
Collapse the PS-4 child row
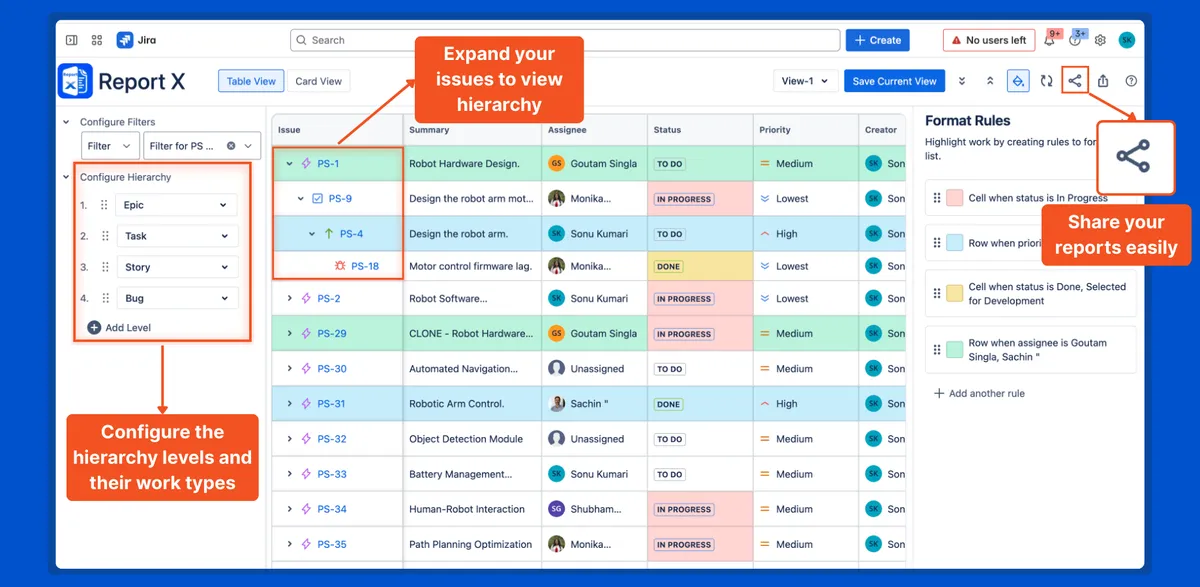click(311, 234)
